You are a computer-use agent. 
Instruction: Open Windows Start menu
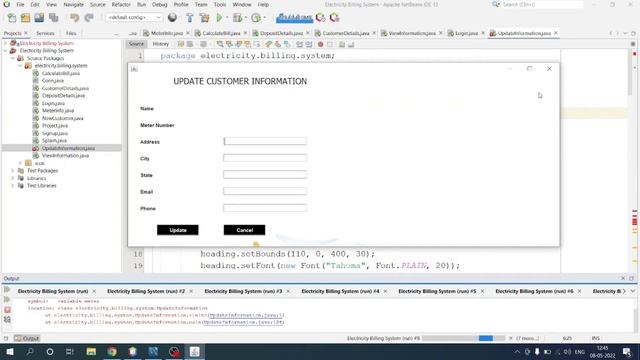[x=10, y=351]
